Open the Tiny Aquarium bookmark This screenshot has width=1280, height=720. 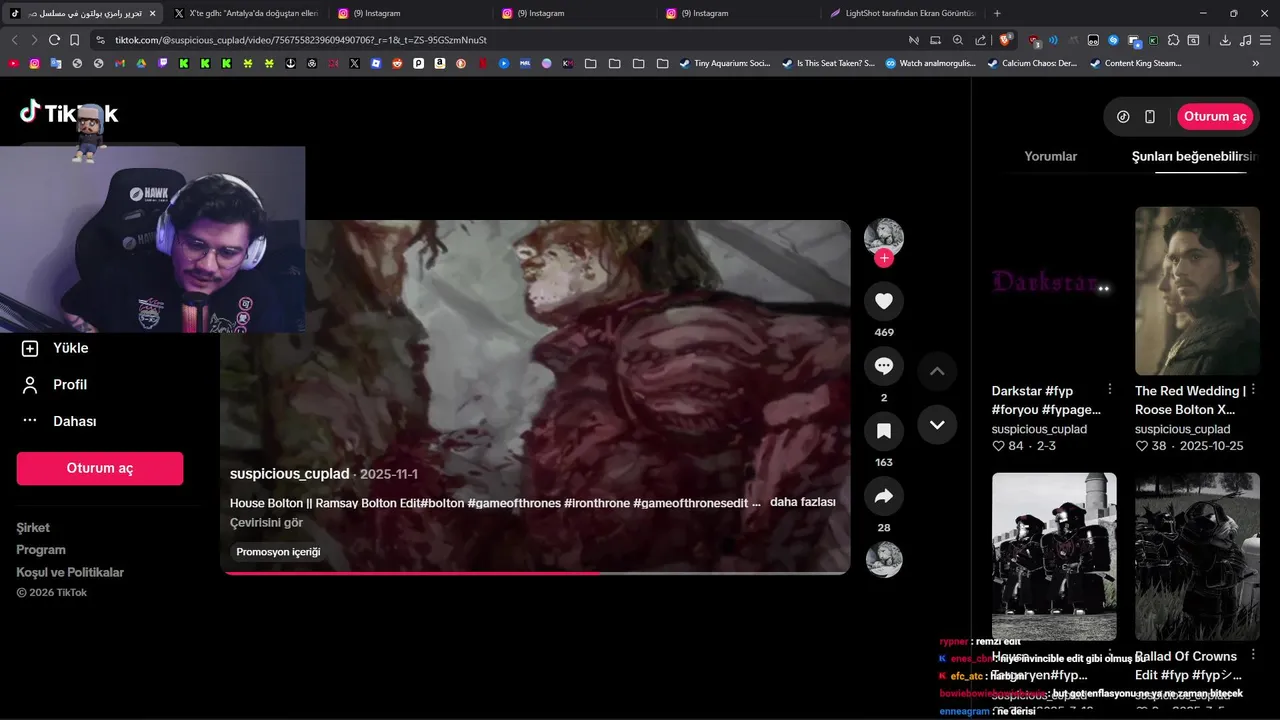point(725,63)
